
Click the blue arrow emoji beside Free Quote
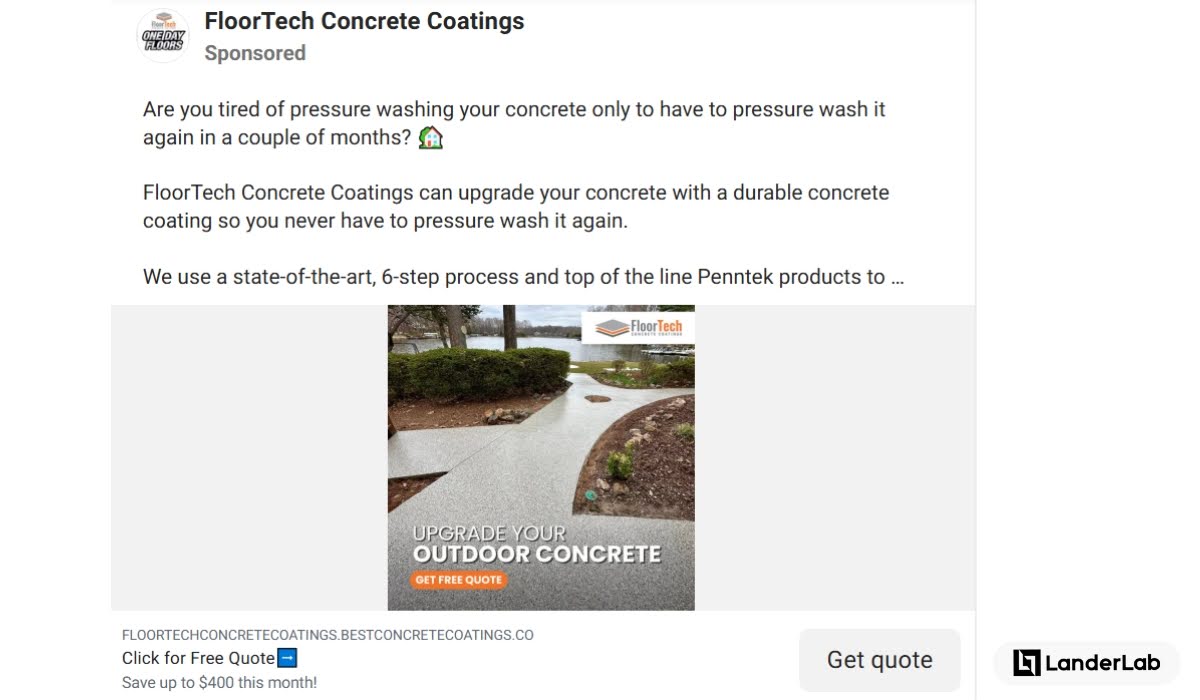coord(287,658)
